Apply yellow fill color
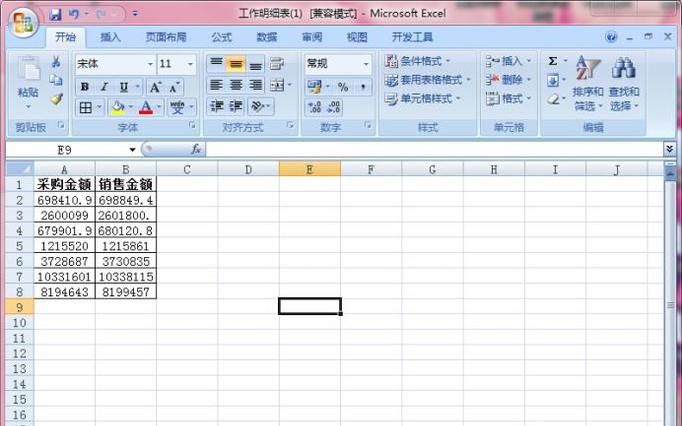682x426 pixels. (x=118, y=107)
